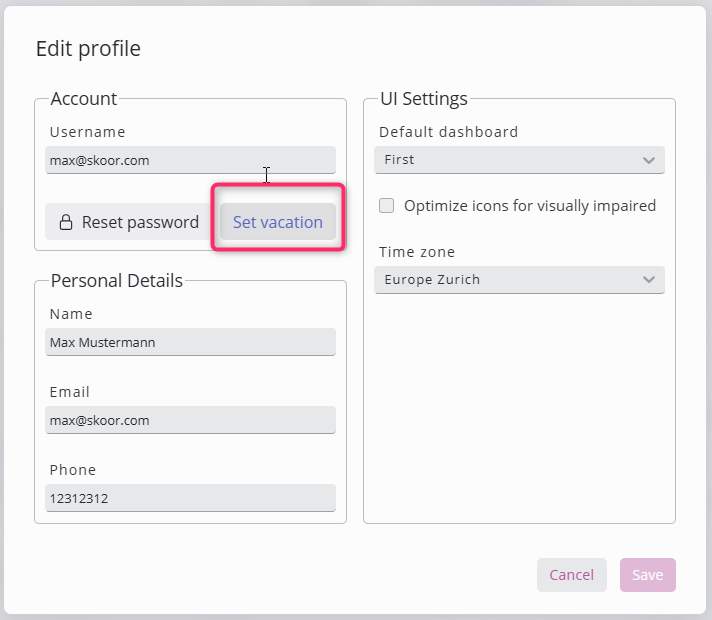Click the Personal Details section heading
Image resolution: width=712 pixels, height=620 pixels.
116,281
